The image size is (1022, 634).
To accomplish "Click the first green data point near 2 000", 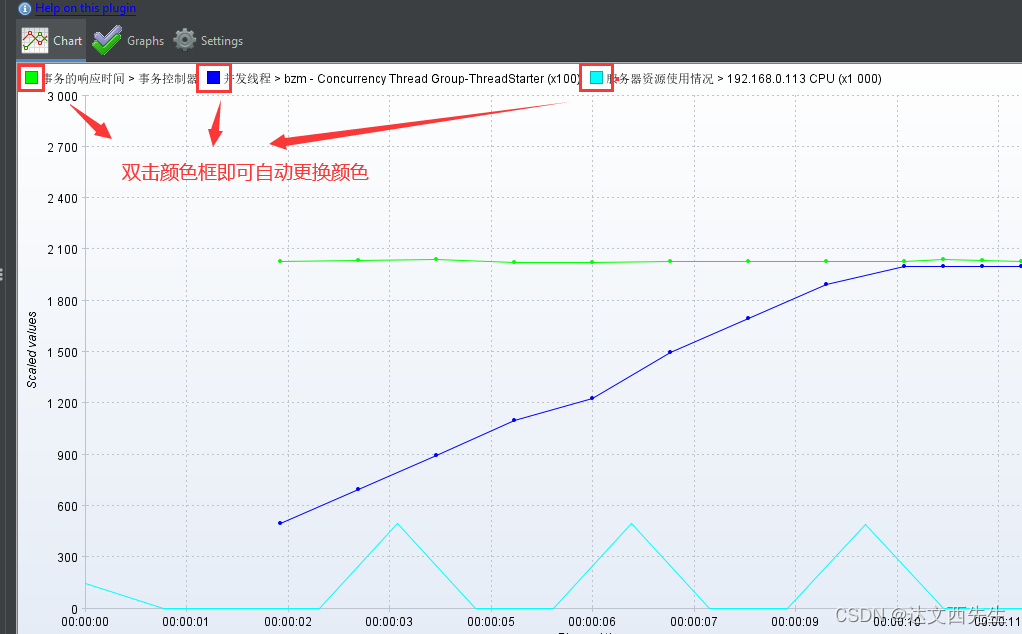I will pos(280,261).
